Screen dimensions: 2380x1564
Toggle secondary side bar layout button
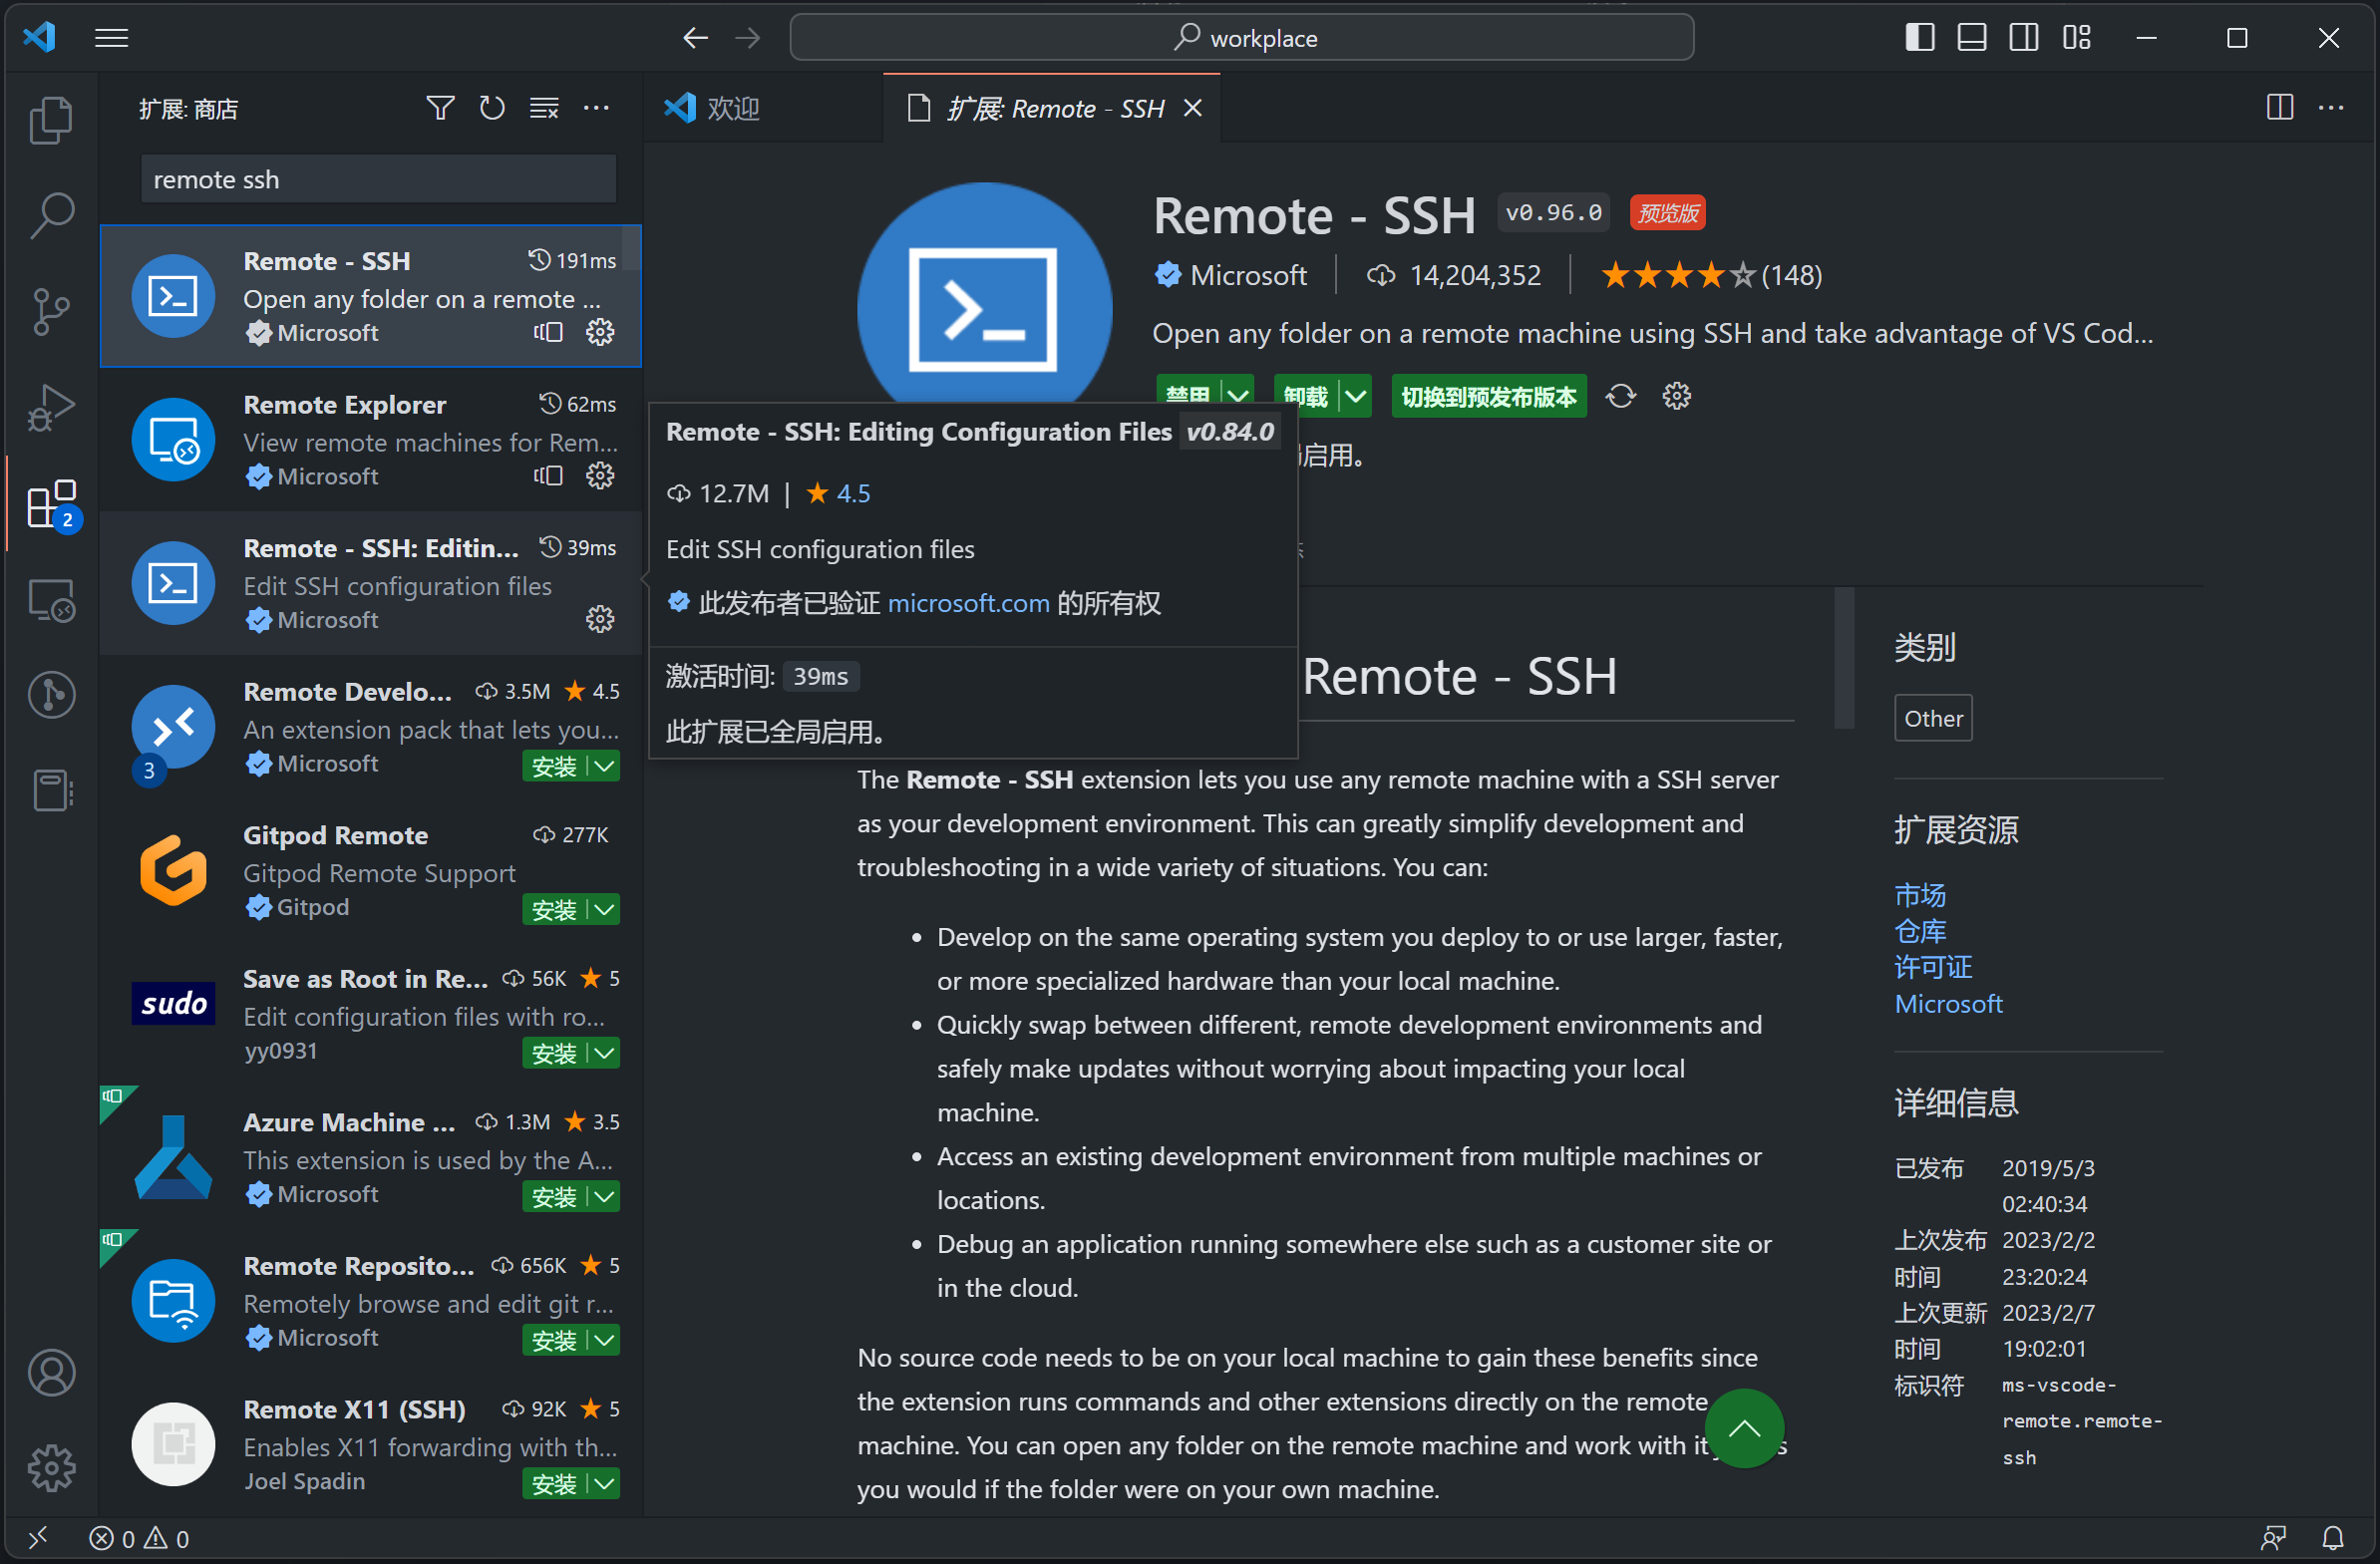pyautogui.click(x=2023, y=38)
